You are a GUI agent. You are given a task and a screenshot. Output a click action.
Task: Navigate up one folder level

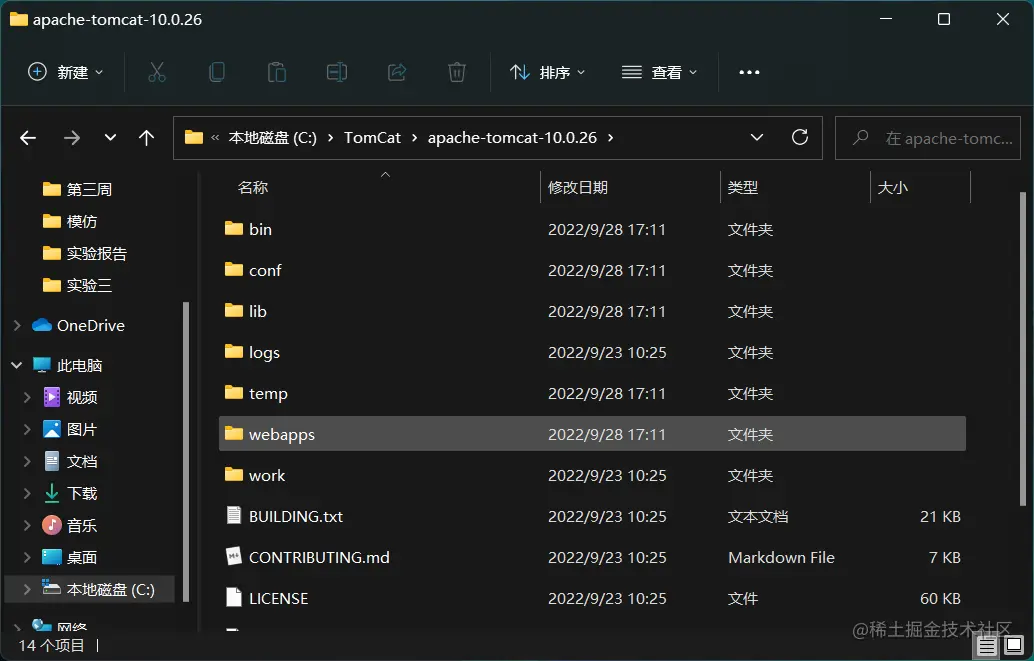[146, 138]
